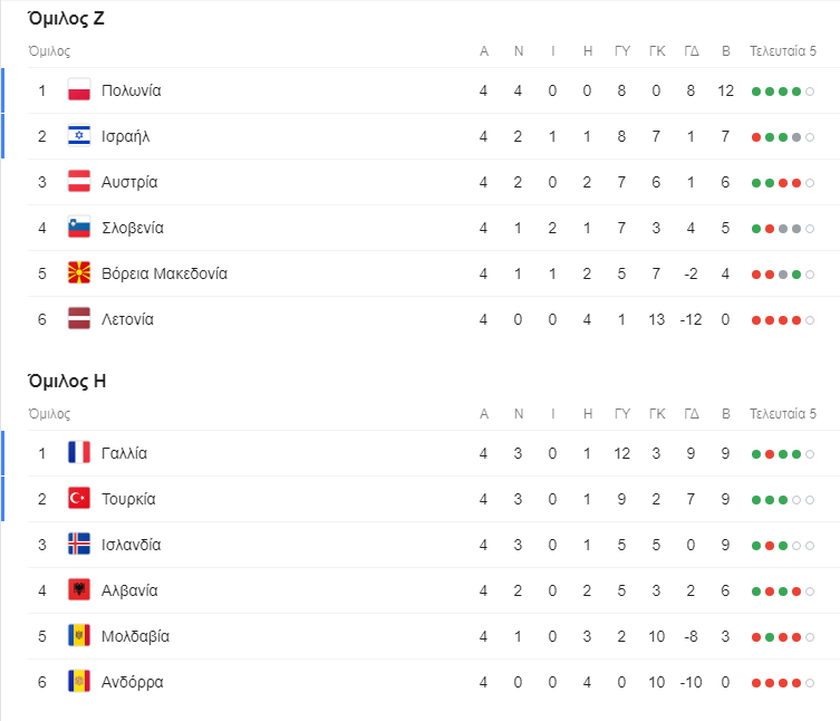
Task: Click Turkey's first green form dot
Action: 756,500
